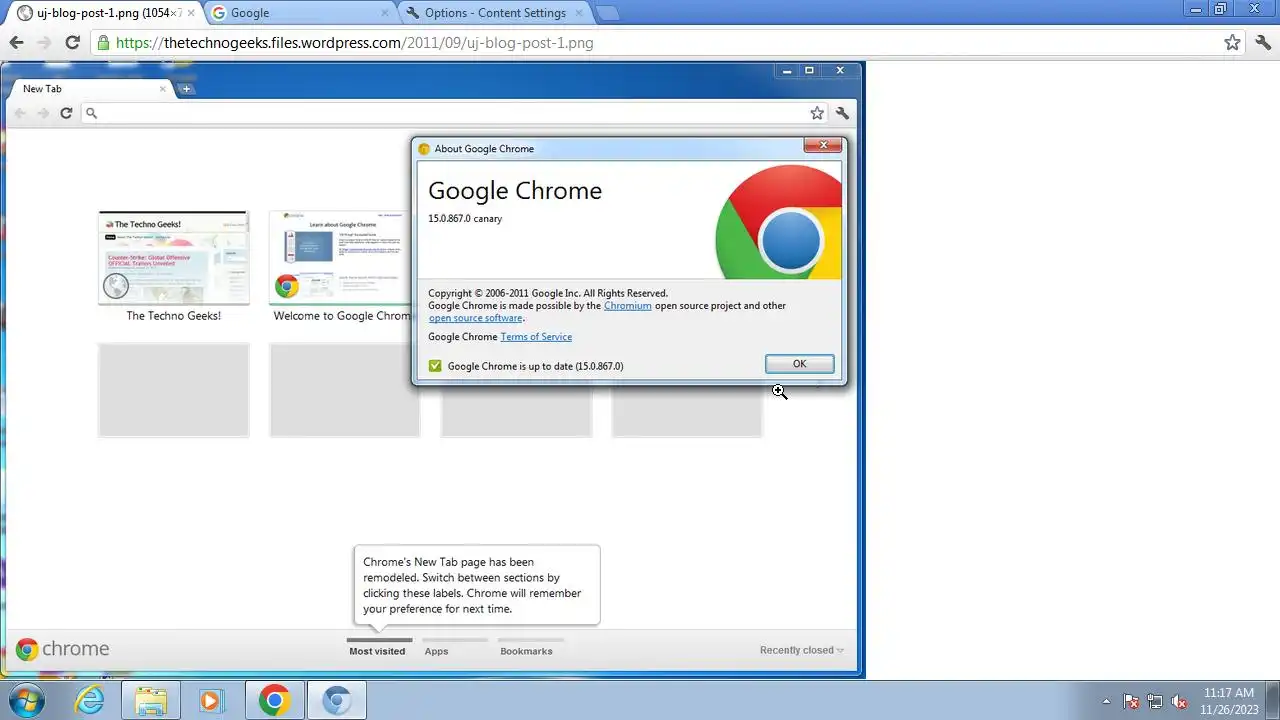The width and height of the screenshot is (1280, 720).
Task: Click the pictured browser's back arrow
Action: (x=20, y=113)
